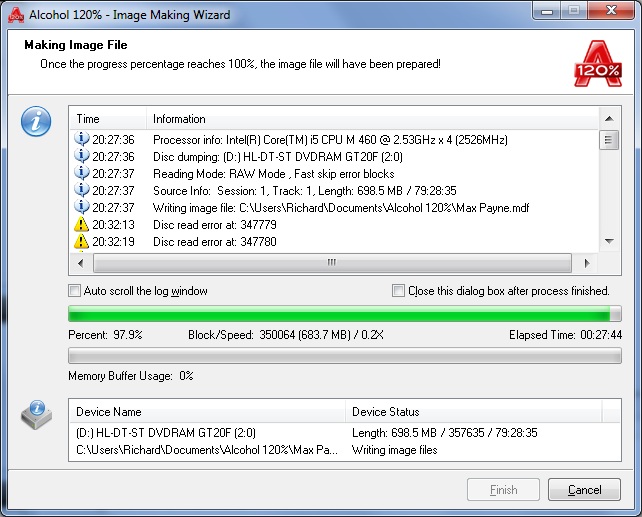Click the 'Percent: 97.9%' readout

(105, 335)
